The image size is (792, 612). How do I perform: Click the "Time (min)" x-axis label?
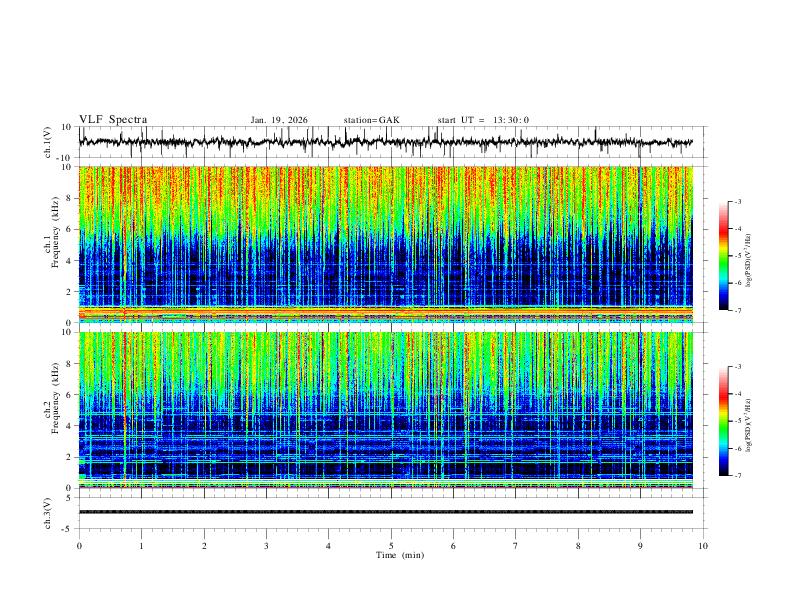tap(400, 555)
